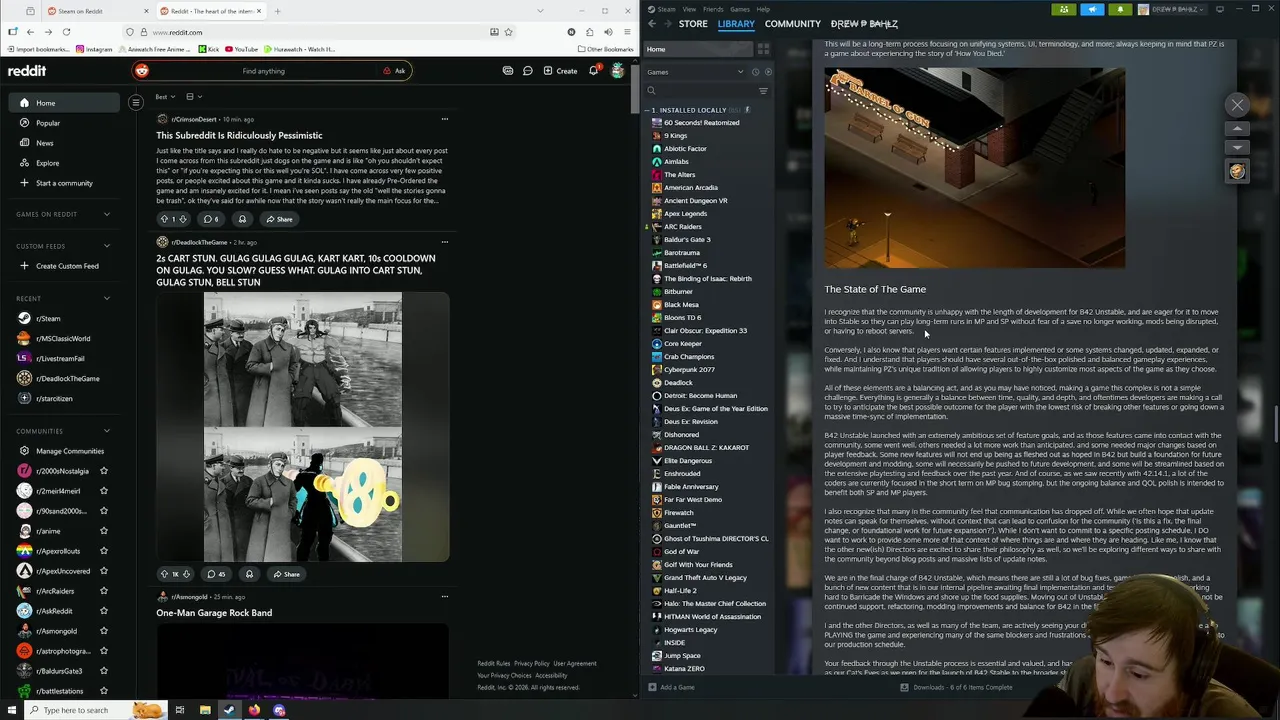The image size is (1280, 720).
Task: Go back in Steam navigation
Action: [x=652, y=24]
